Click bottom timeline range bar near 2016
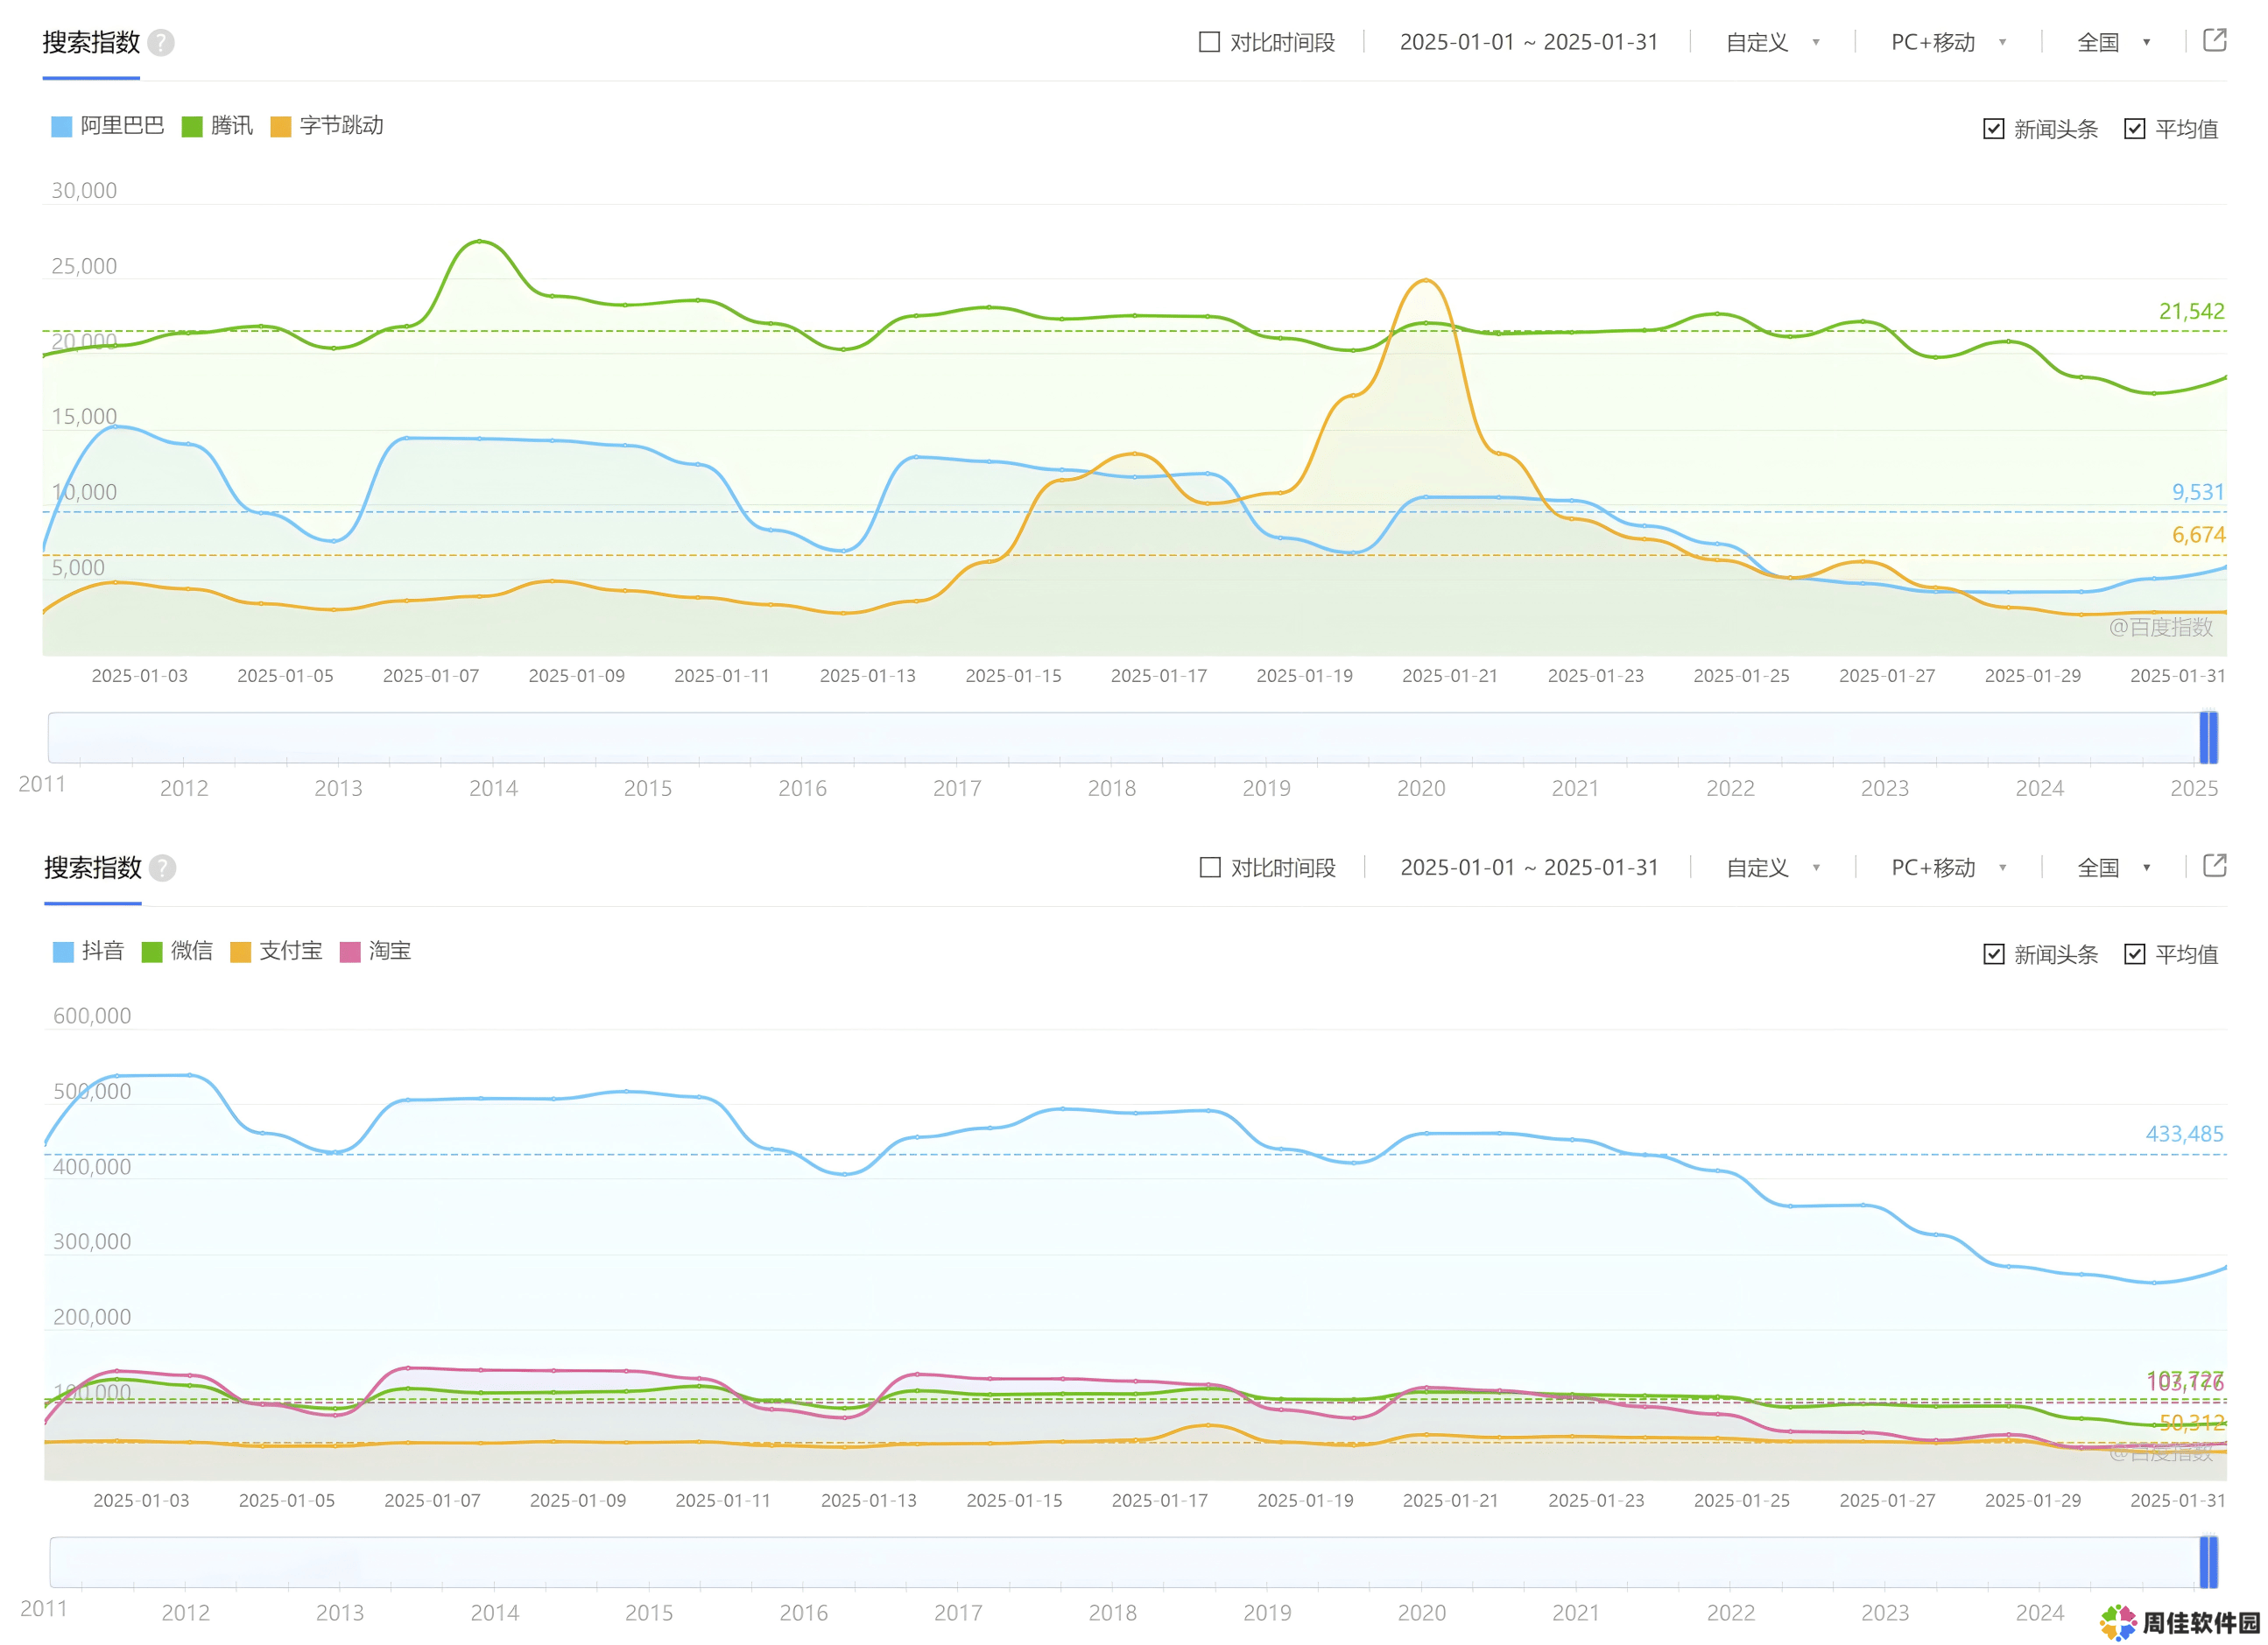 [804, 1563]
